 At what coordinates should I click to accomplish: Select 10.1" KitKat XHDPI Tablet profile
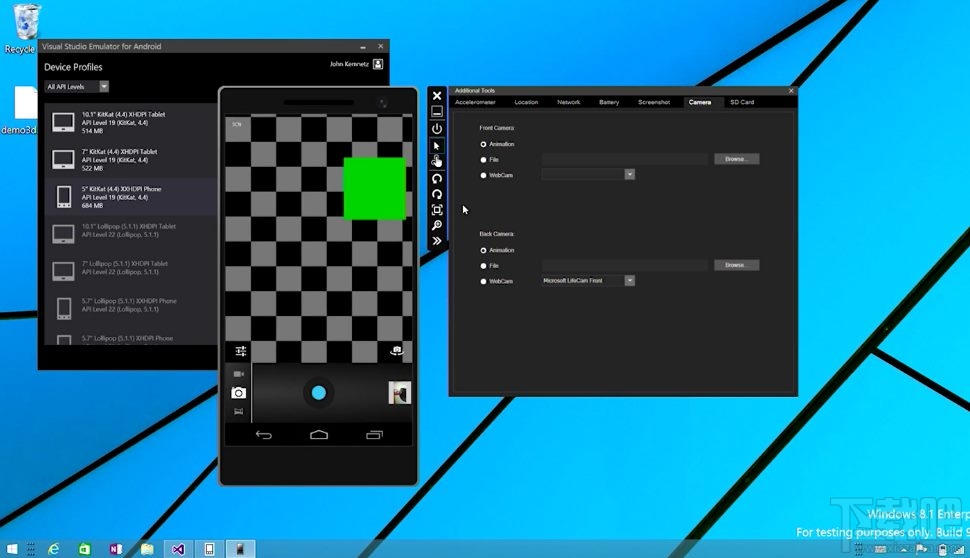coord(131,122)
